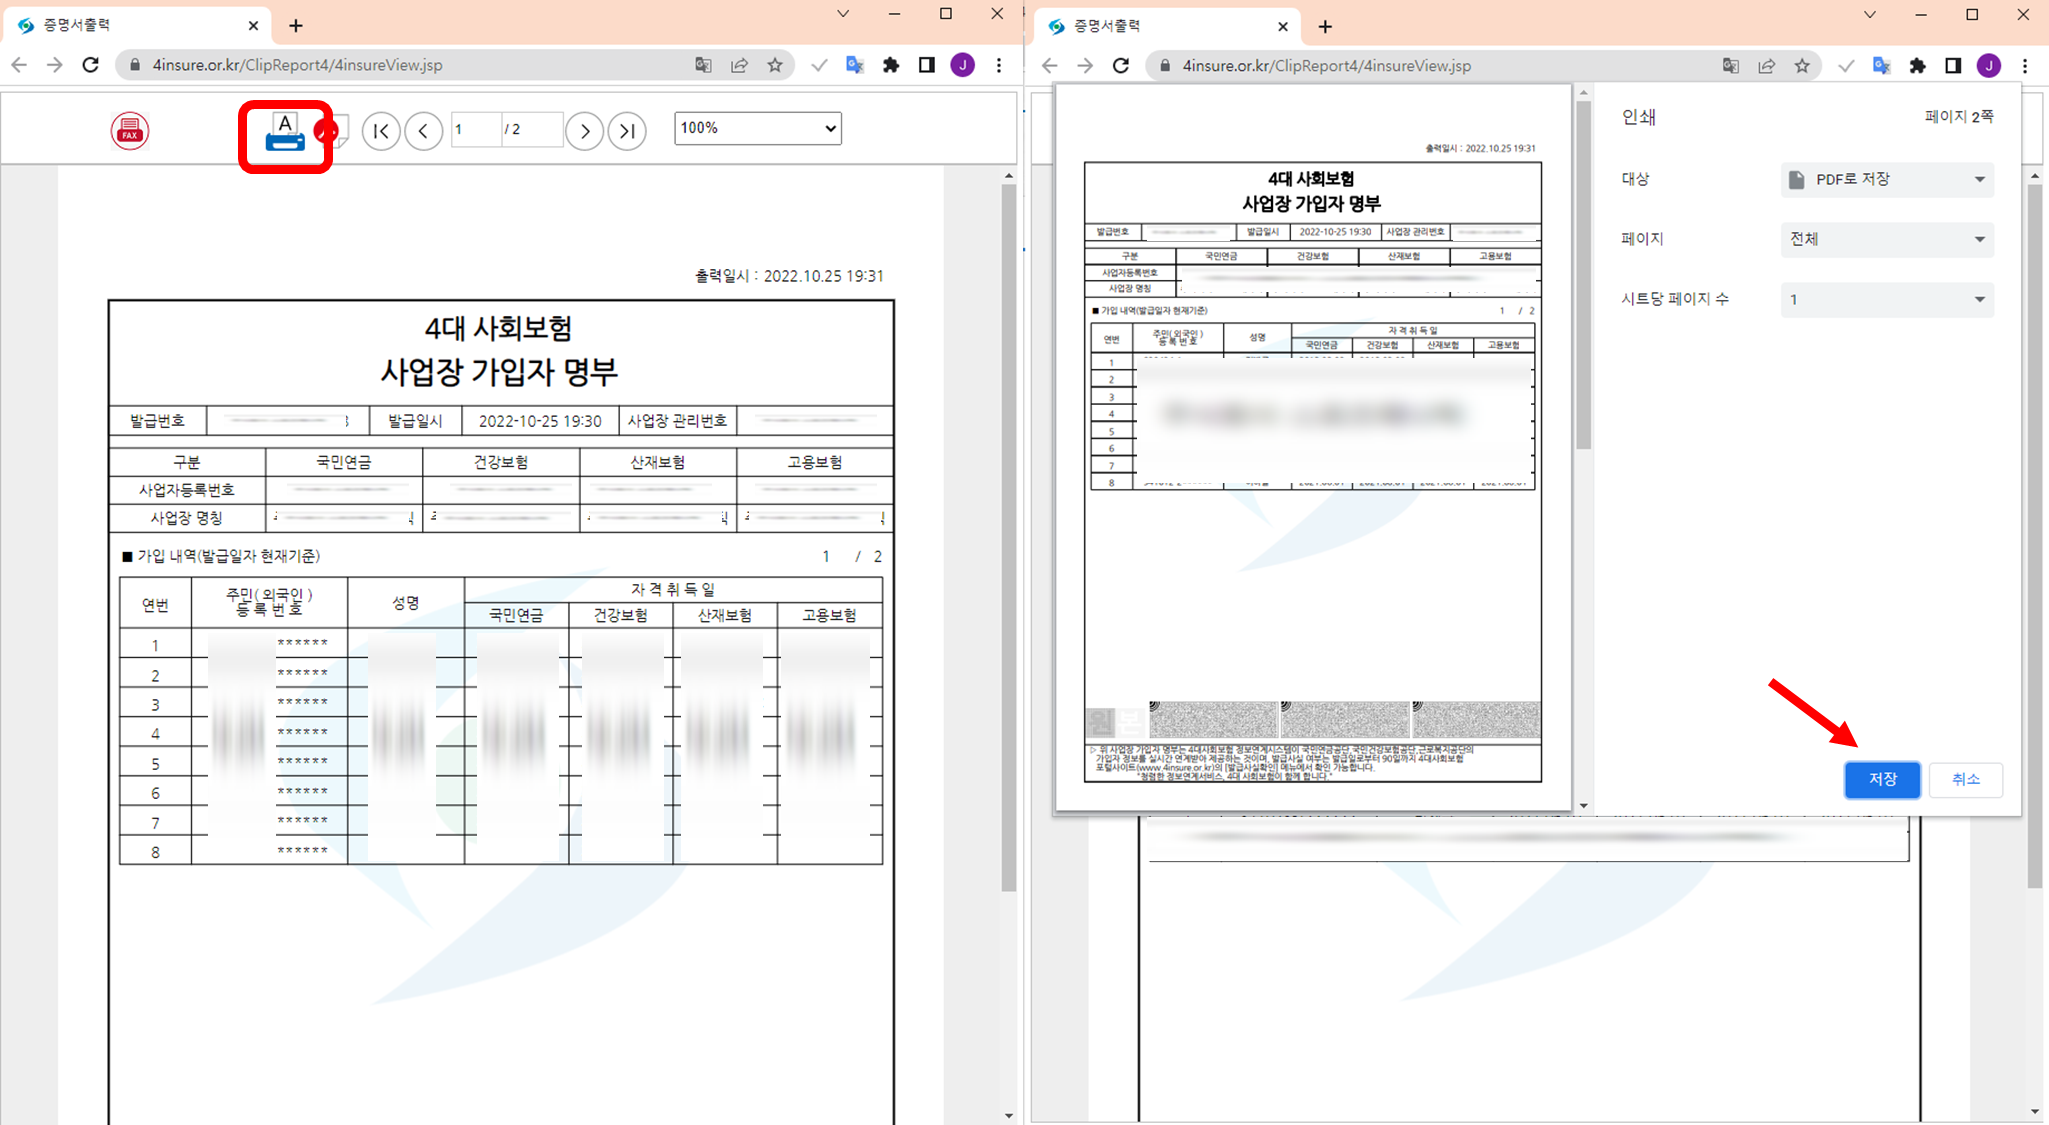Jump to last page with the >| icon
This screenshot has width=2049, height=1125.
click(x=627, y=130)
